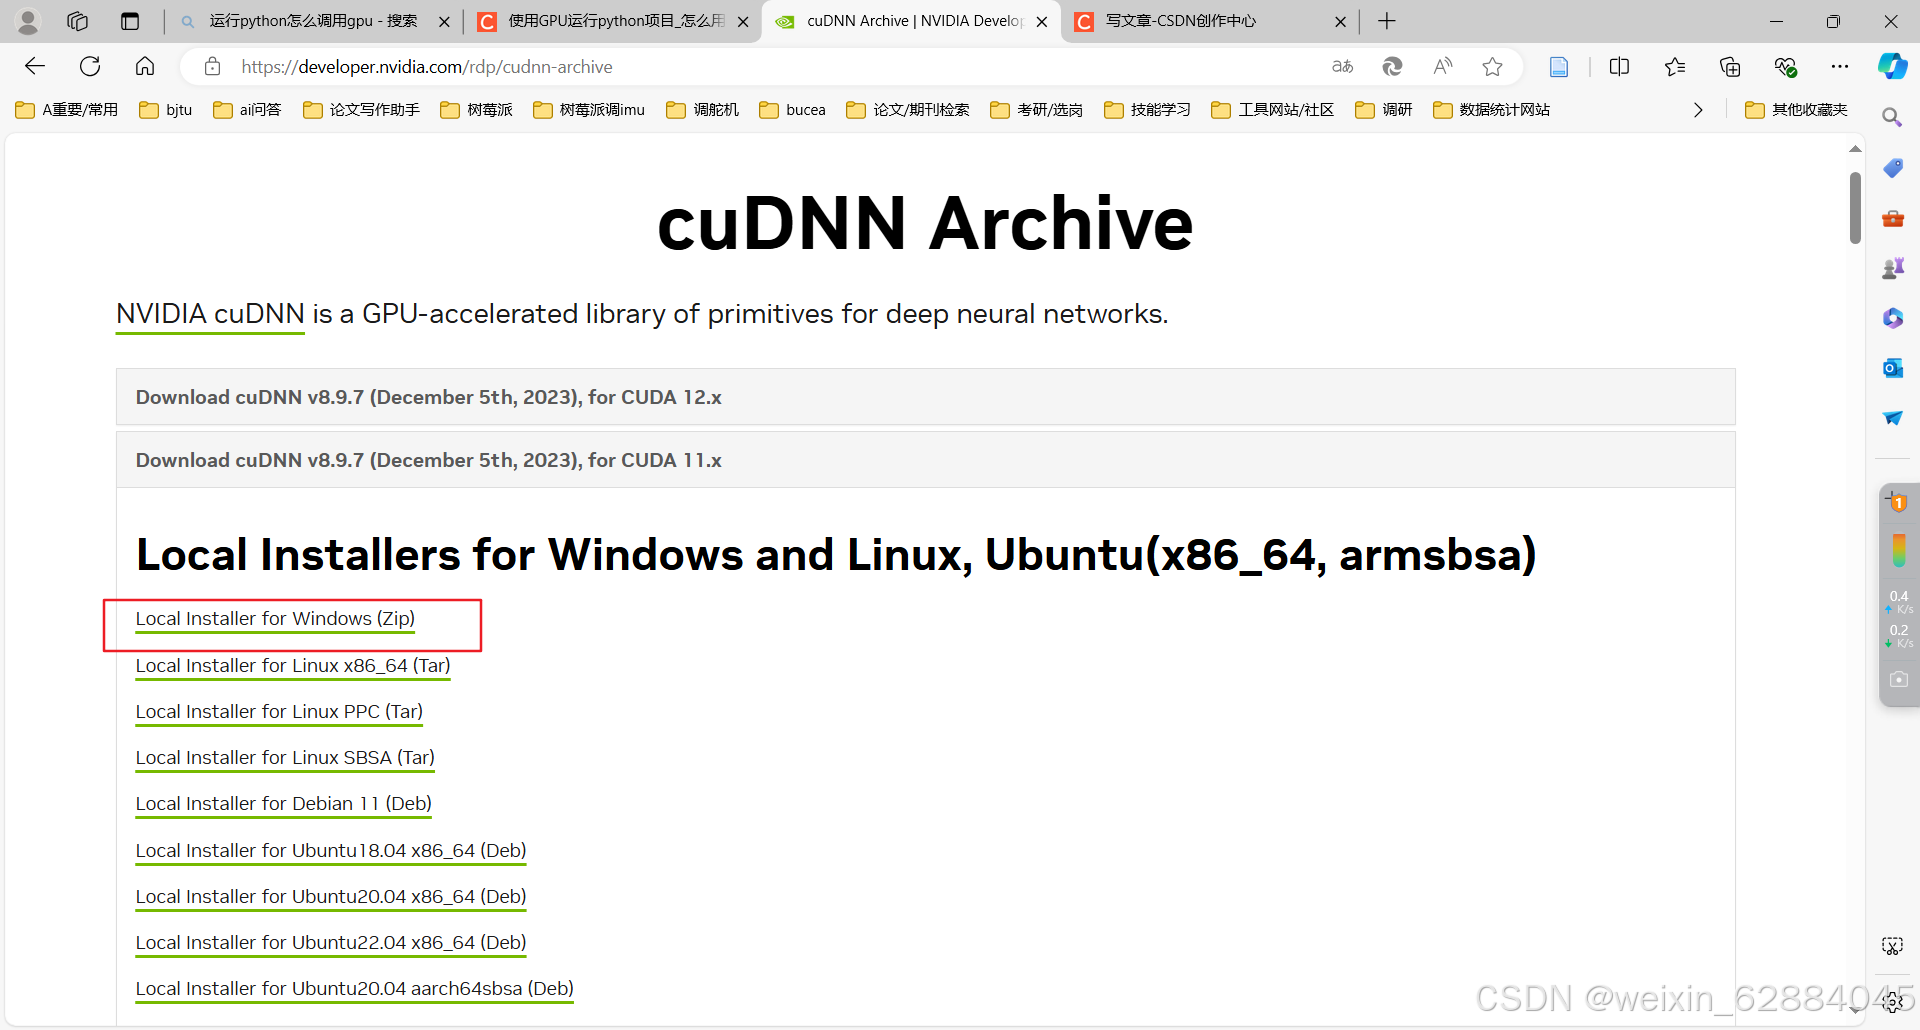Close the 写文章-CSDN创作中心 tab

coord(1341,21)
